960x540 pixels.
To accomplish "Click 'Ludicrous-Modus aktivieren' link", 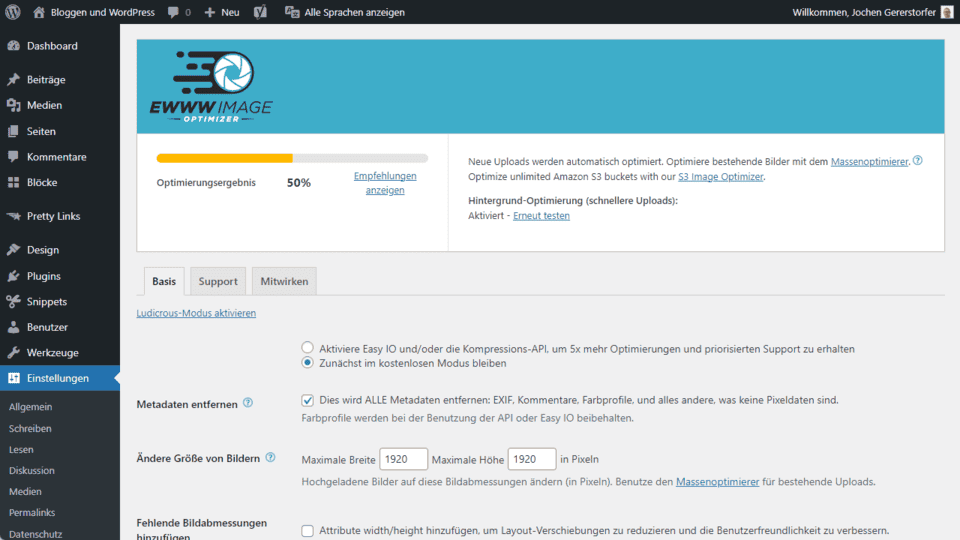I will [x=196, y=313].
